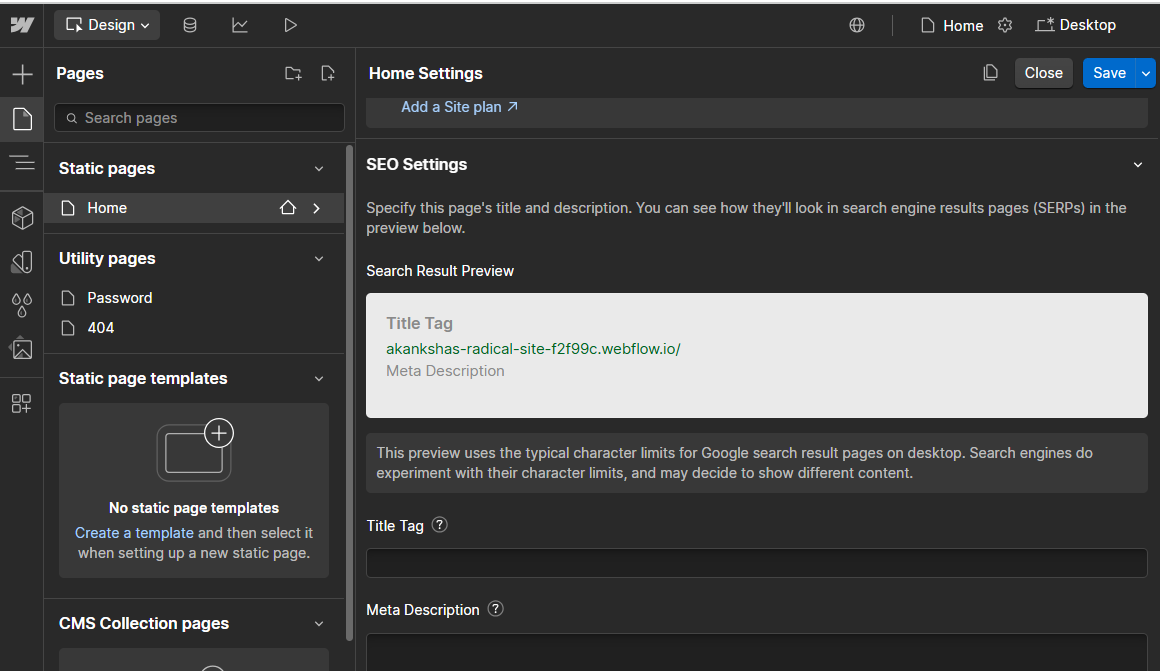
Task: Collapse the SEO Settings section
Action: click(1137, 164)
